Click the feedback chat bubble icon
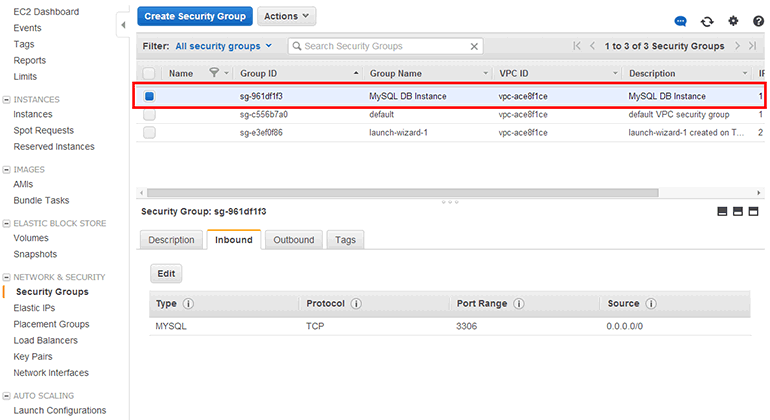This screenshot has height=420, width=770. click(681, 21)
